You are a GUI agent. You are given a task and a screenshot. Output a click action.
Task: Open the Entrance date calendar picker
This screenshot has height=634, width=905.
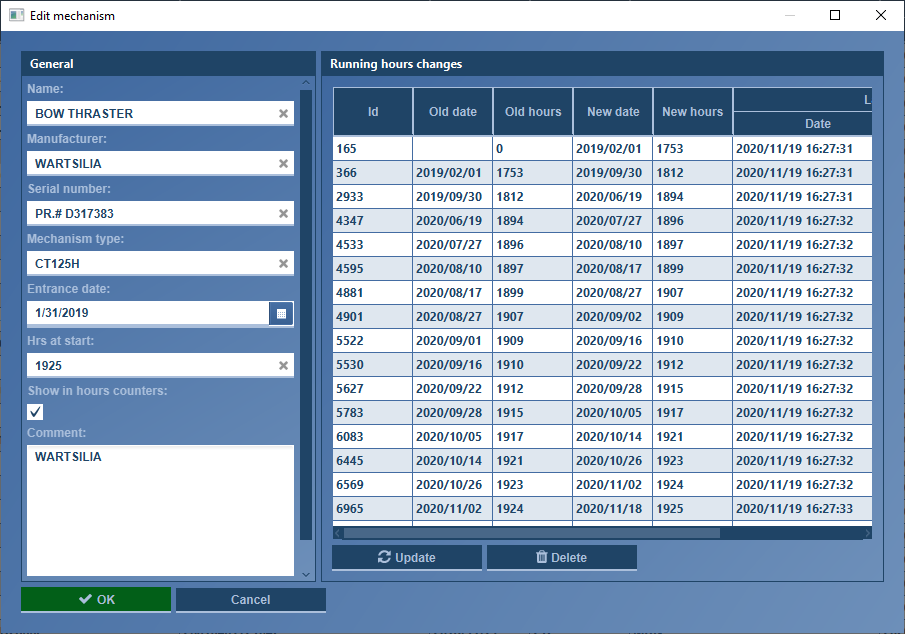click(281, 314)
